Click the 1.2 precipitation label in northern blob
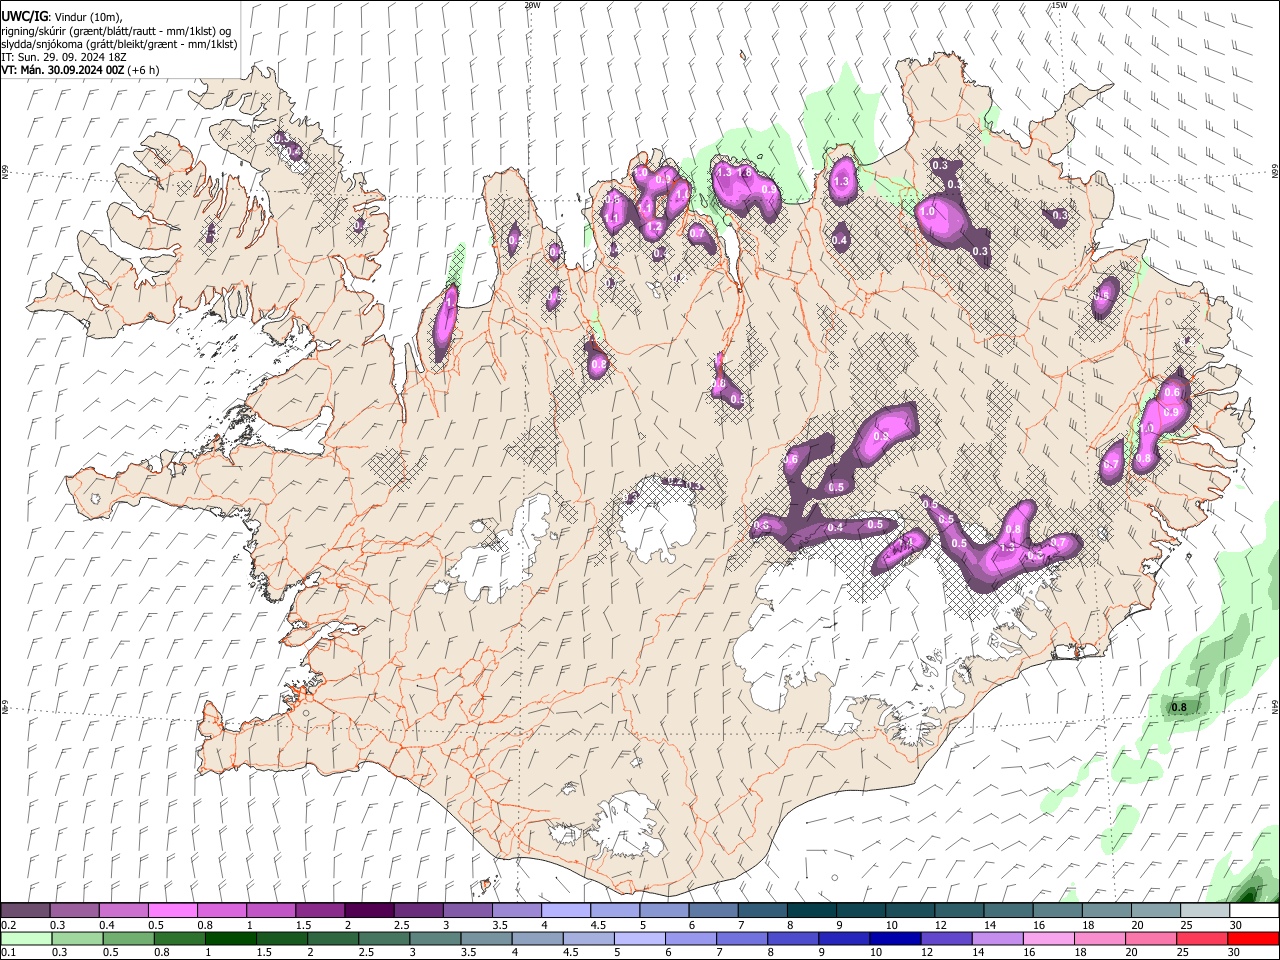Image resolution: width=1280 pixels, height=960 pixels. [x=655, y=228]
